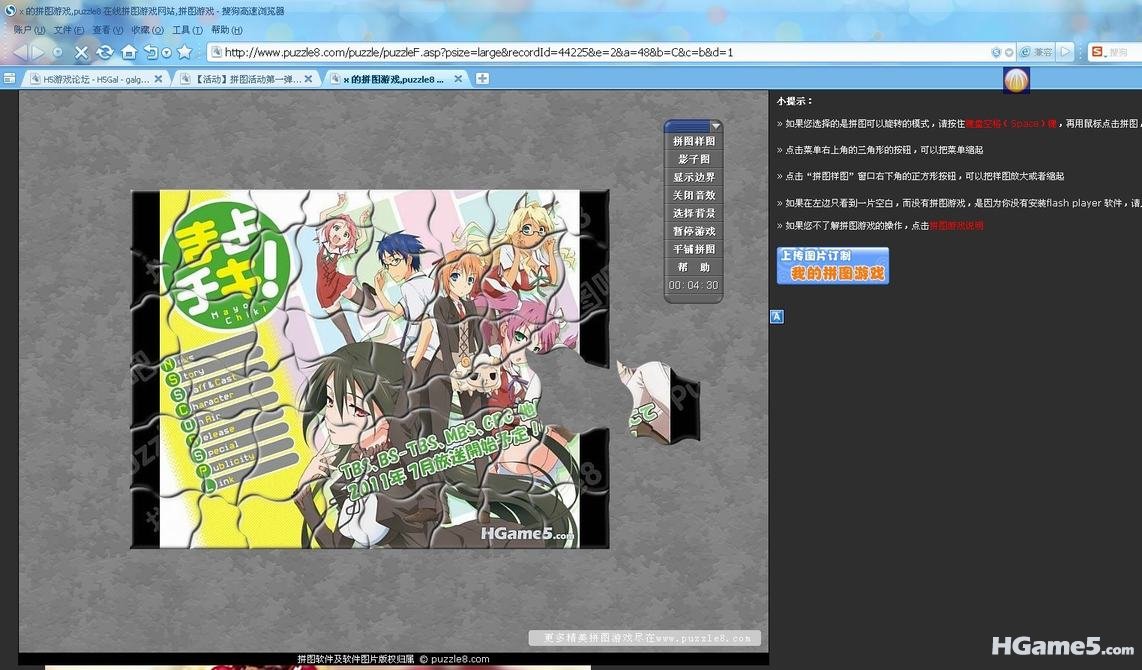This screenshot has width=1142, height=670.
Task: Click the blue title bar of puzzle menu
Action: click(x=688, y=126)
